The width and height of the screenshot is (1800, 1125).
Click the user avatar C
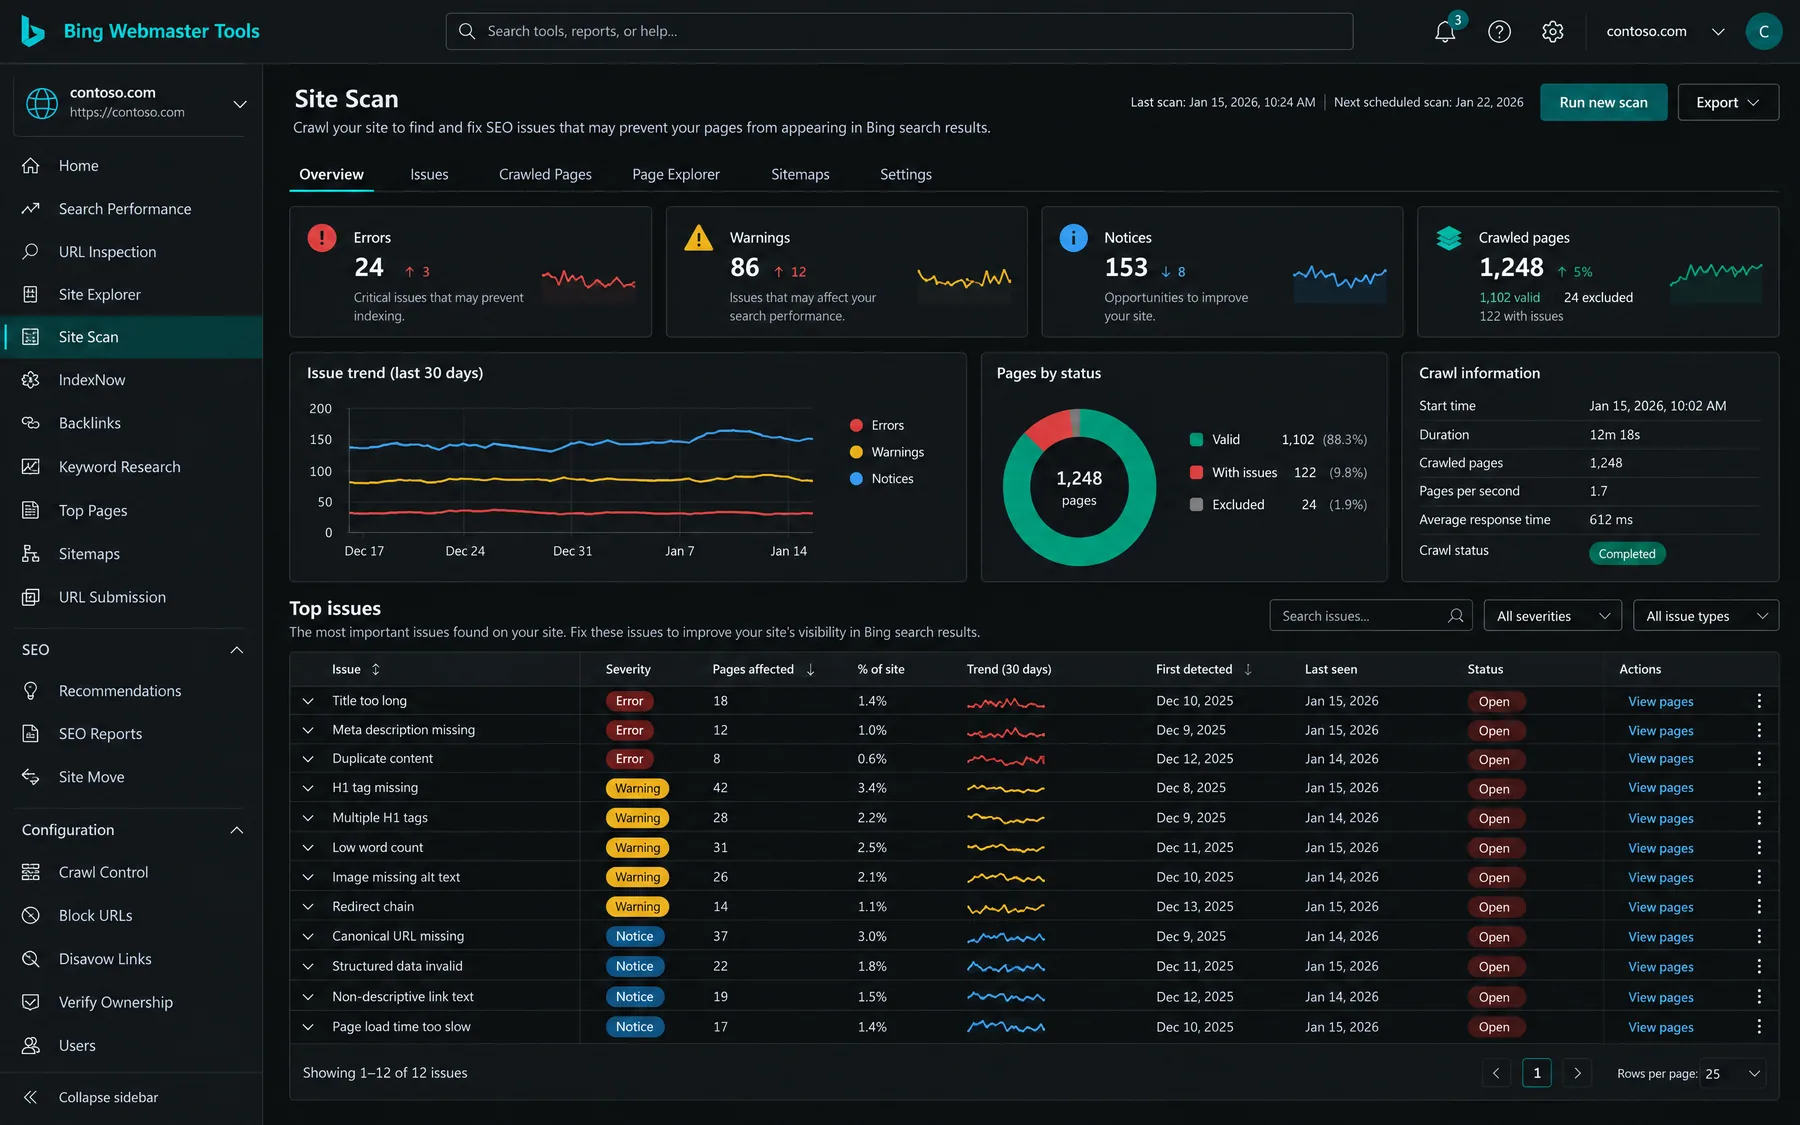pos(1763,31)
